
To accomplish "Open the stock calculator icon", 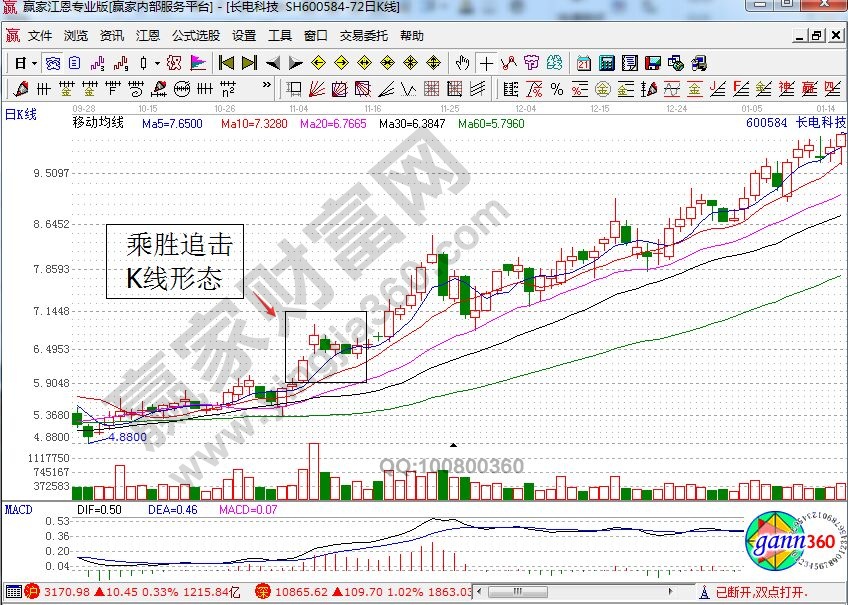I will coord(606,62).
